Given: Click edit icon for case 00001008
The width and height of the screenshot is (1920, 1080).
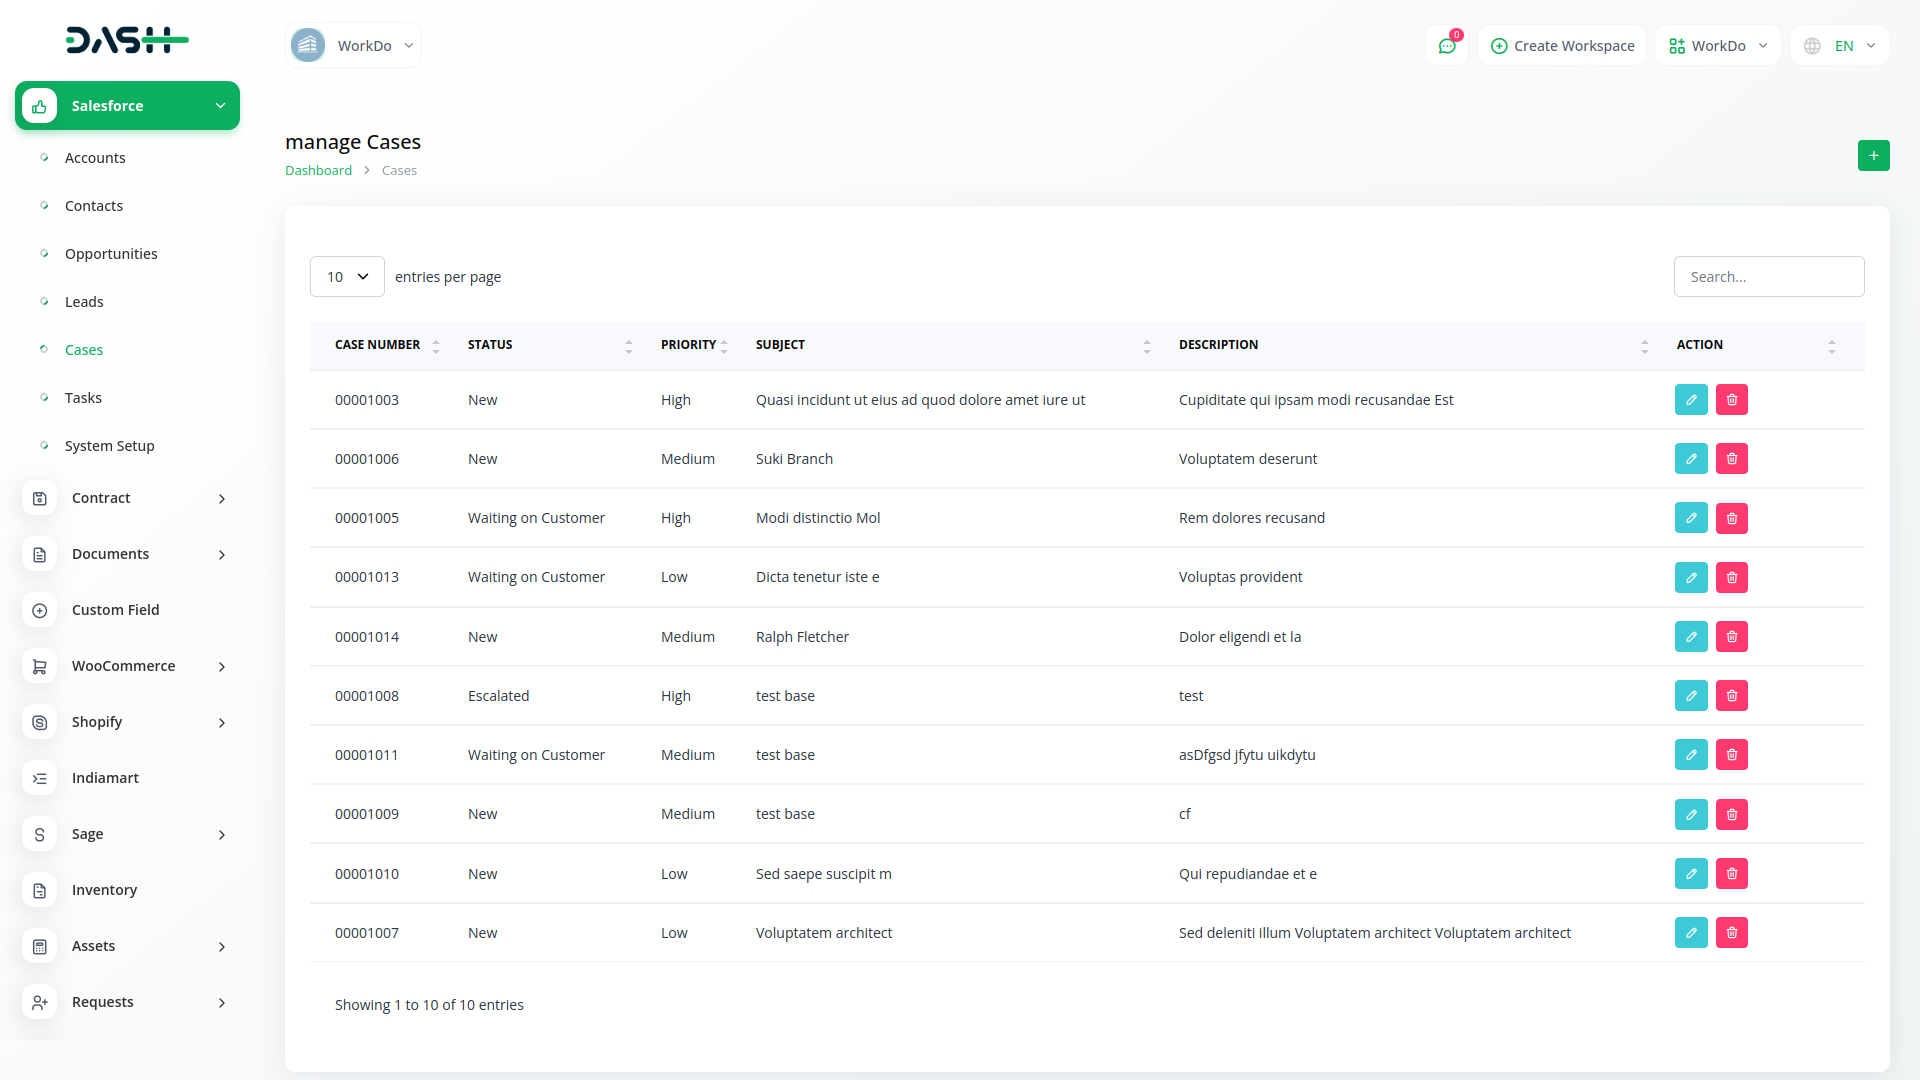Looking at the screenshot, I should [x=1691, y=696].
